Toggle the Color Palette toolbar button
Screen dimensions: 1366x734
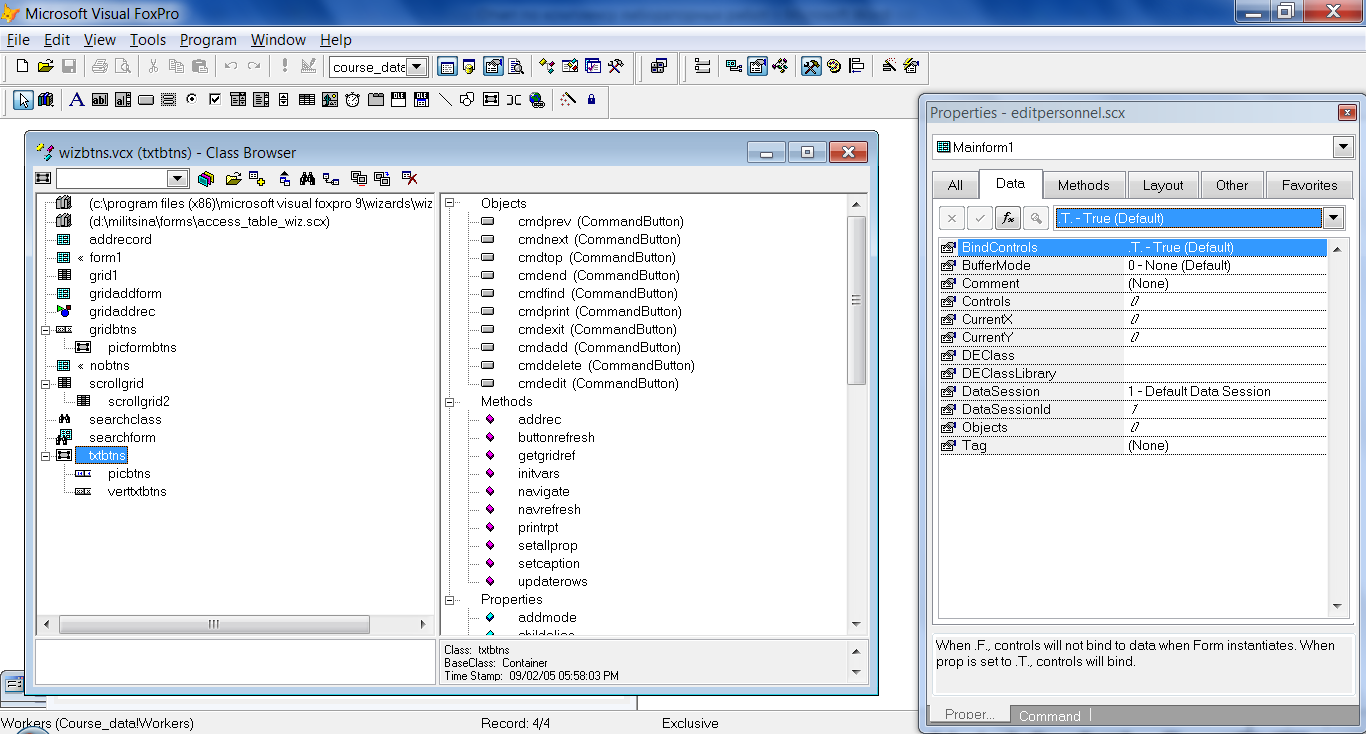[x=834, y=67]
